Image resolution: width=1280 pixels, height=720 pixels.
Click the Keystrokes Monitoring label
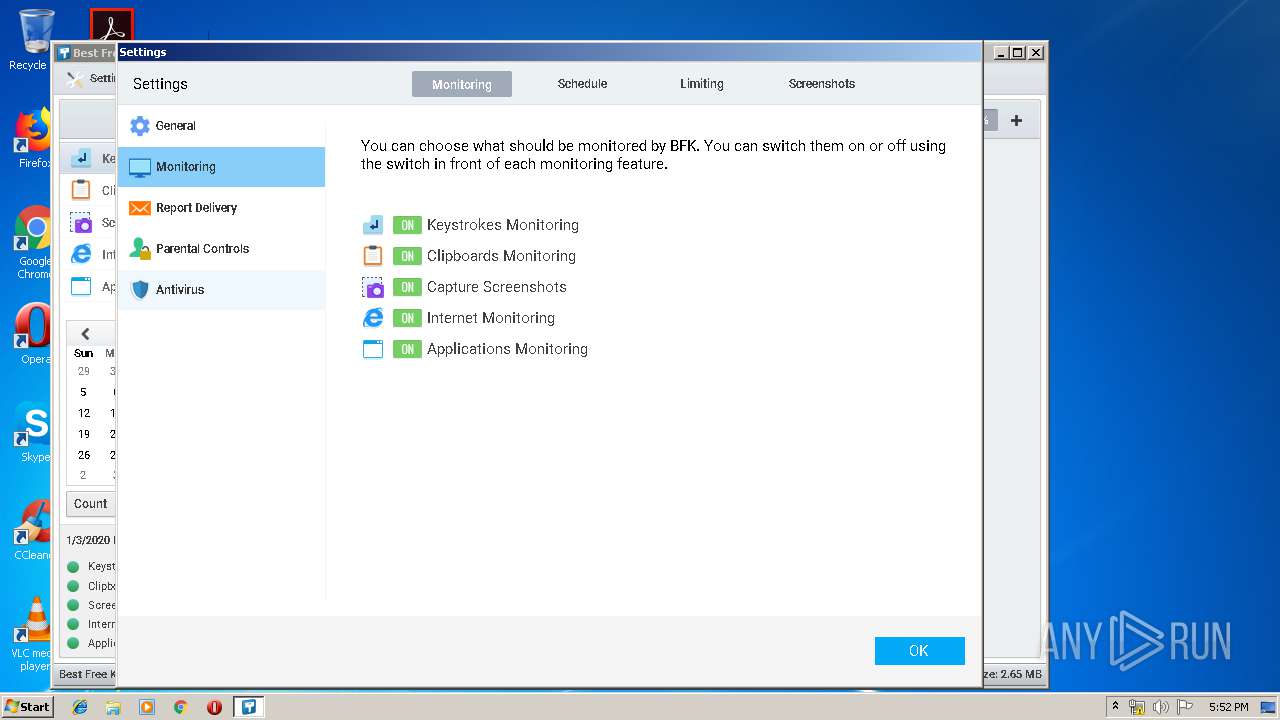[x=503, y=225]
